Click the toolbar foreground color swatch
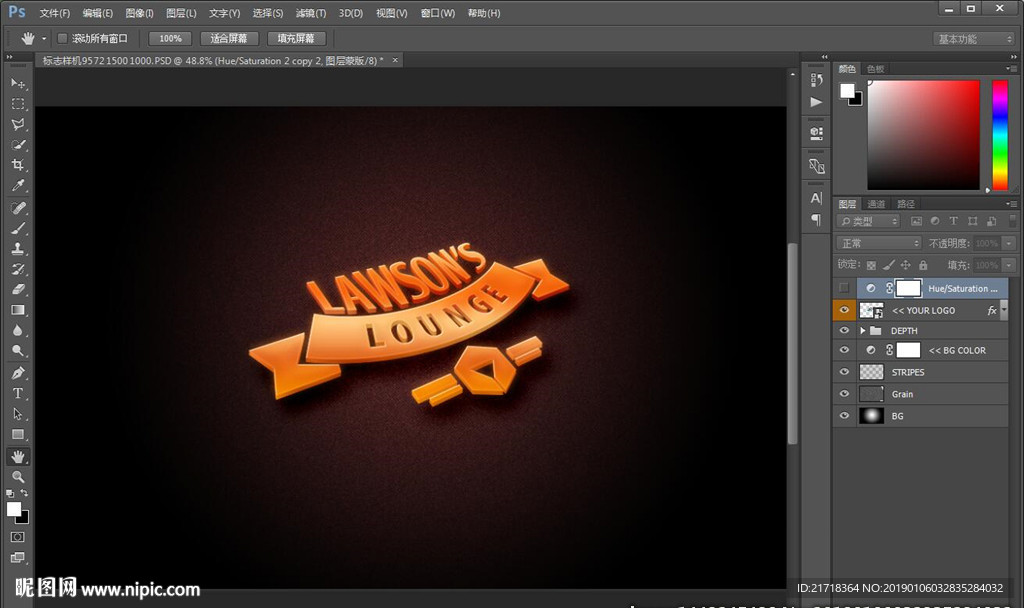 (14, 510)
